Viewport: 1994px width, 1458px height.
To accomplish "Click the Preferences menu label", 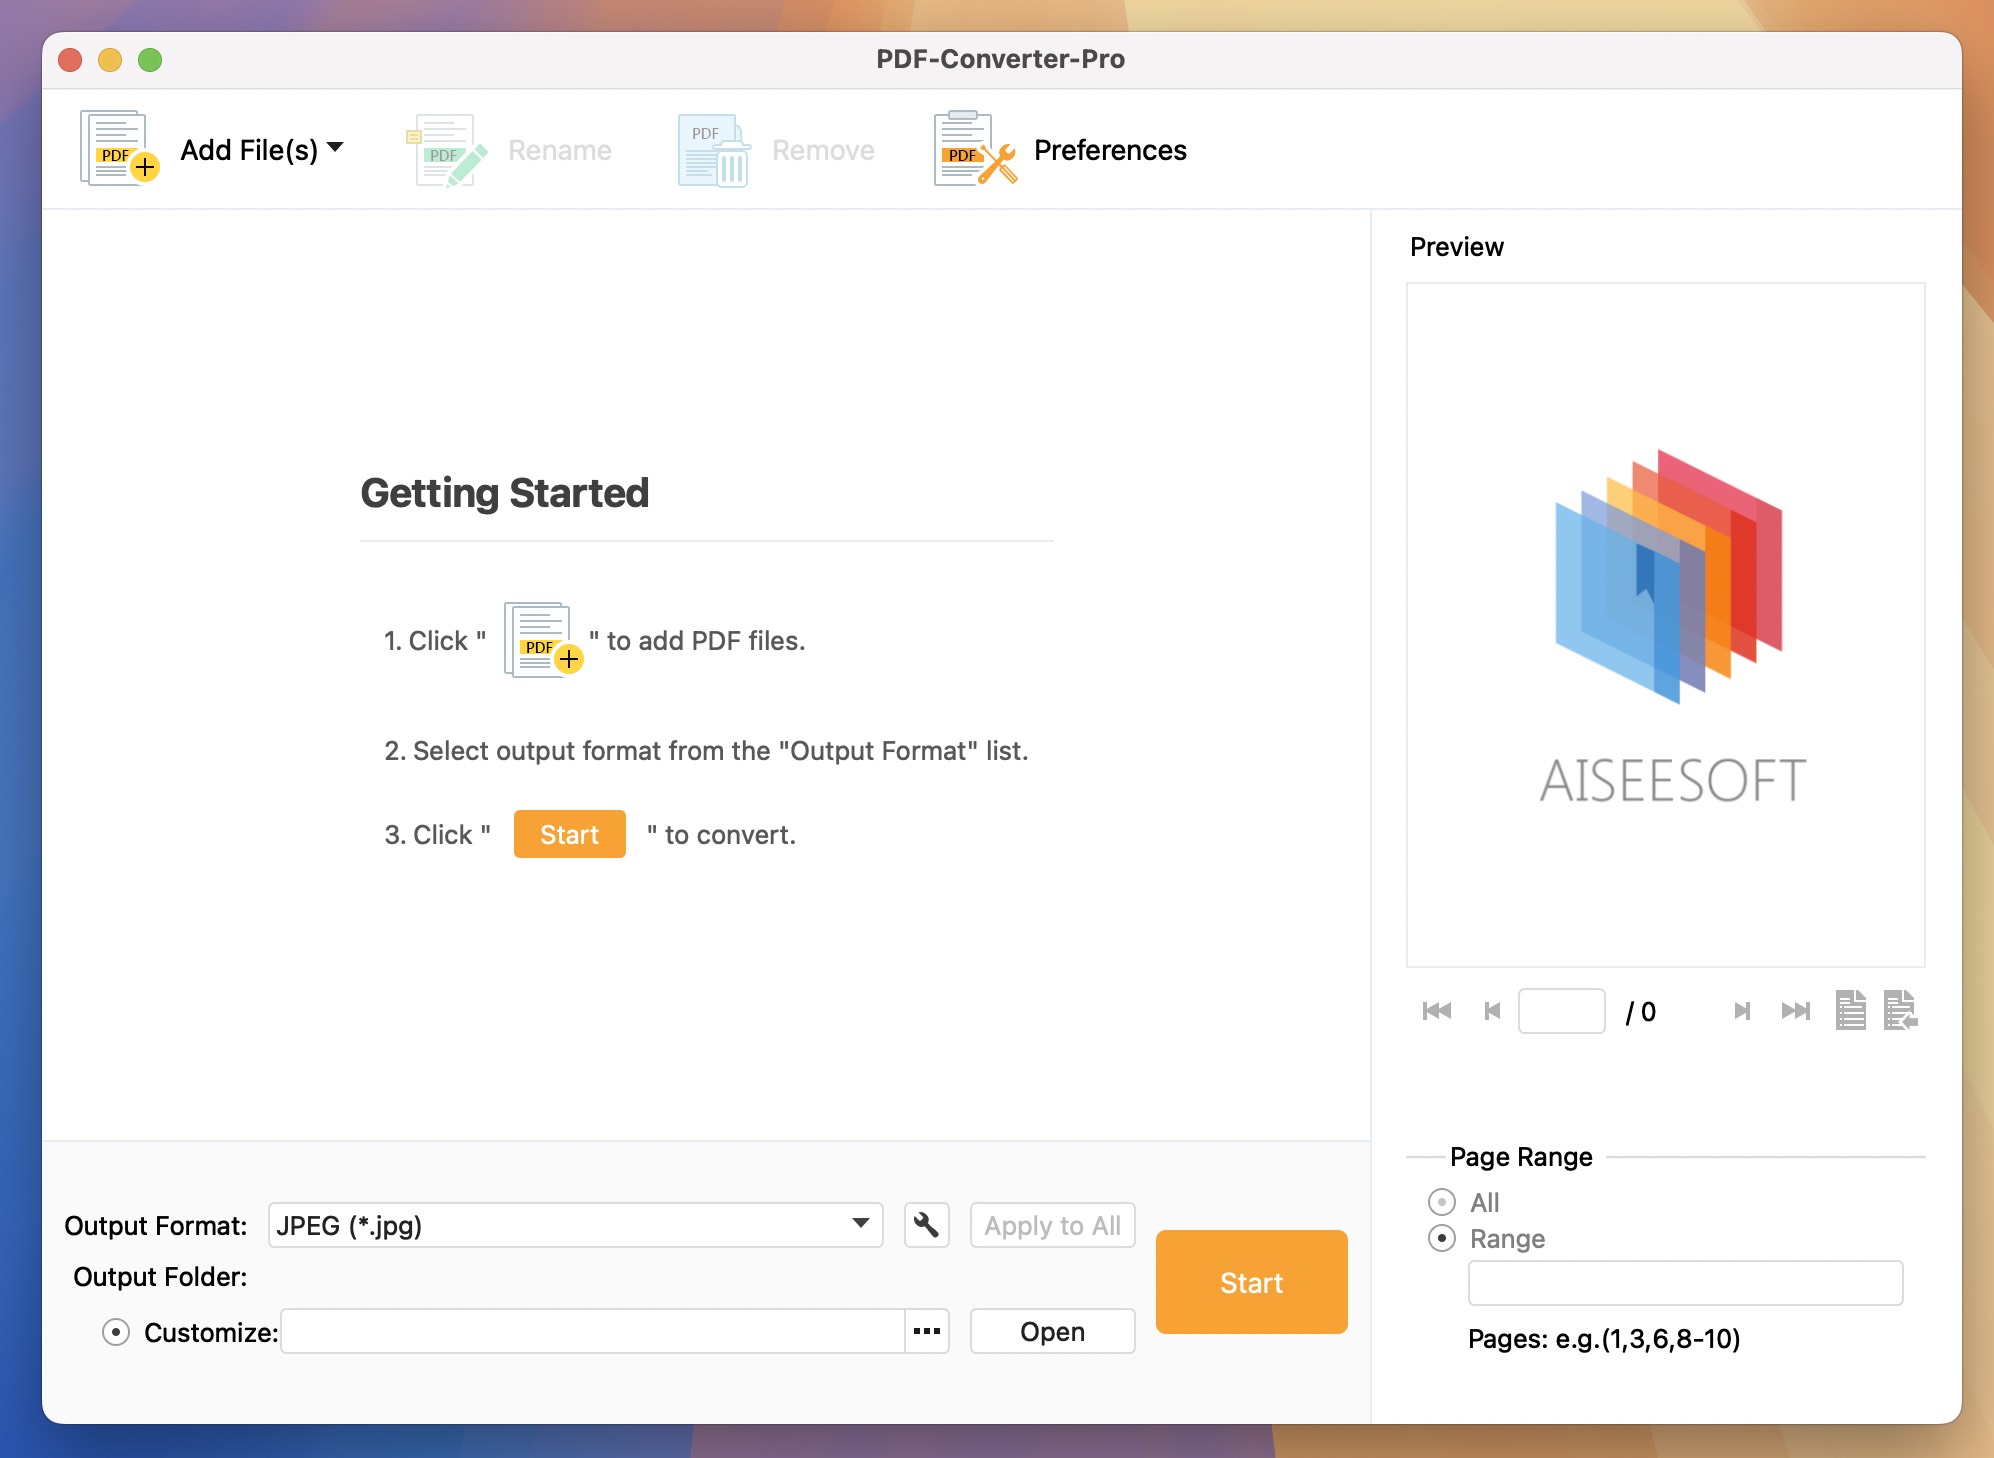I will [x=1110, y=150].
